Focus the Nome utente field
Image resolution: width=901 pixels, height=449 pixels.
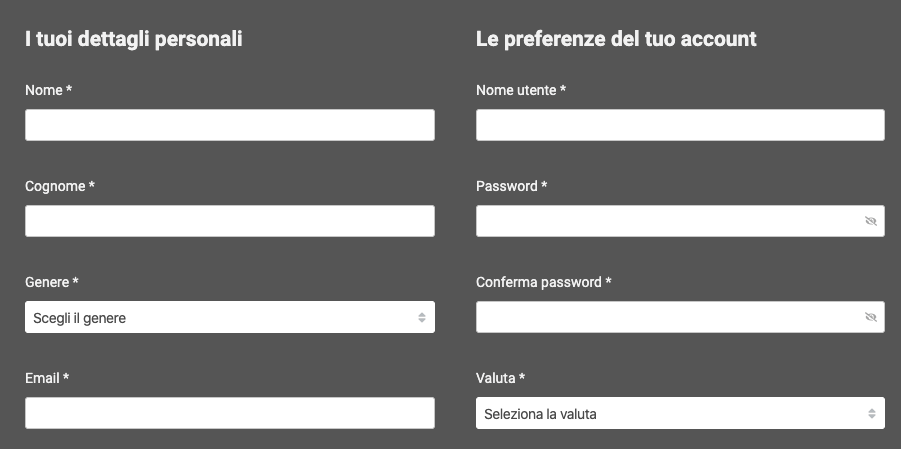tap(680, 125)
